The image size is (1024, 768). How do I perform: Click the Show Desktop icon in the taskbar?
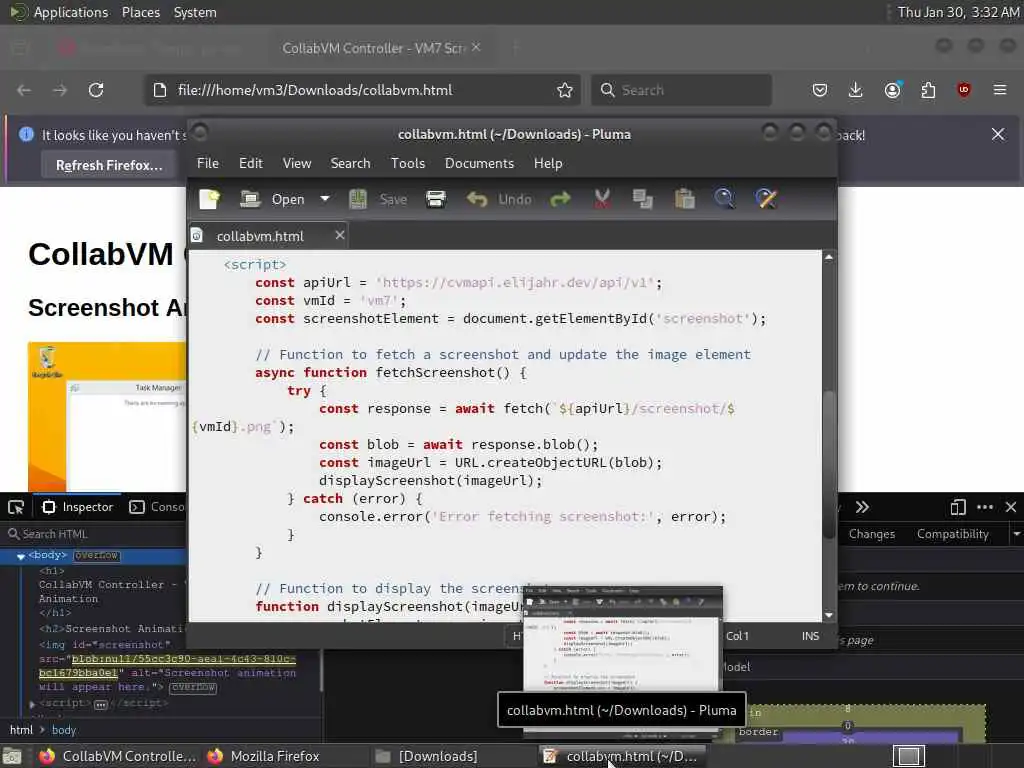tap(12, 757)
